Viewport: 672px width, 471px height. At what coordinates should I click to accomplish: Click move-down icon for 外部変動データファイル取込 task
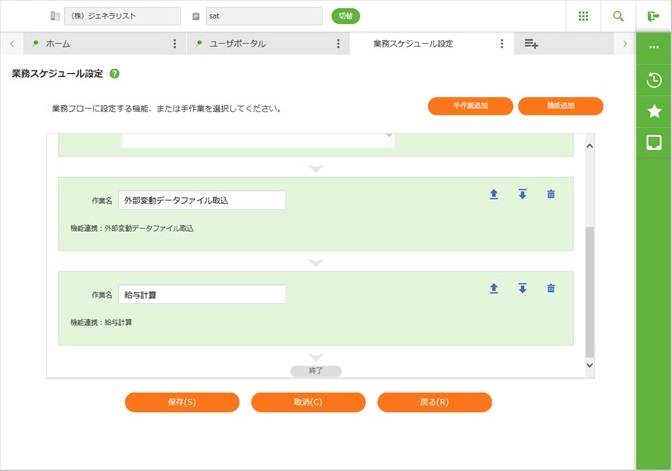pos(522,194)
